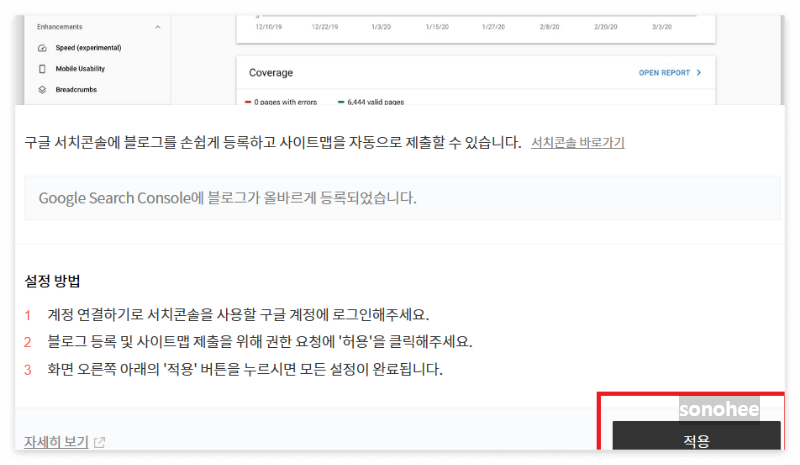Open the Mobile Usability report
The image size is (800, 465).
coord(80,68)
